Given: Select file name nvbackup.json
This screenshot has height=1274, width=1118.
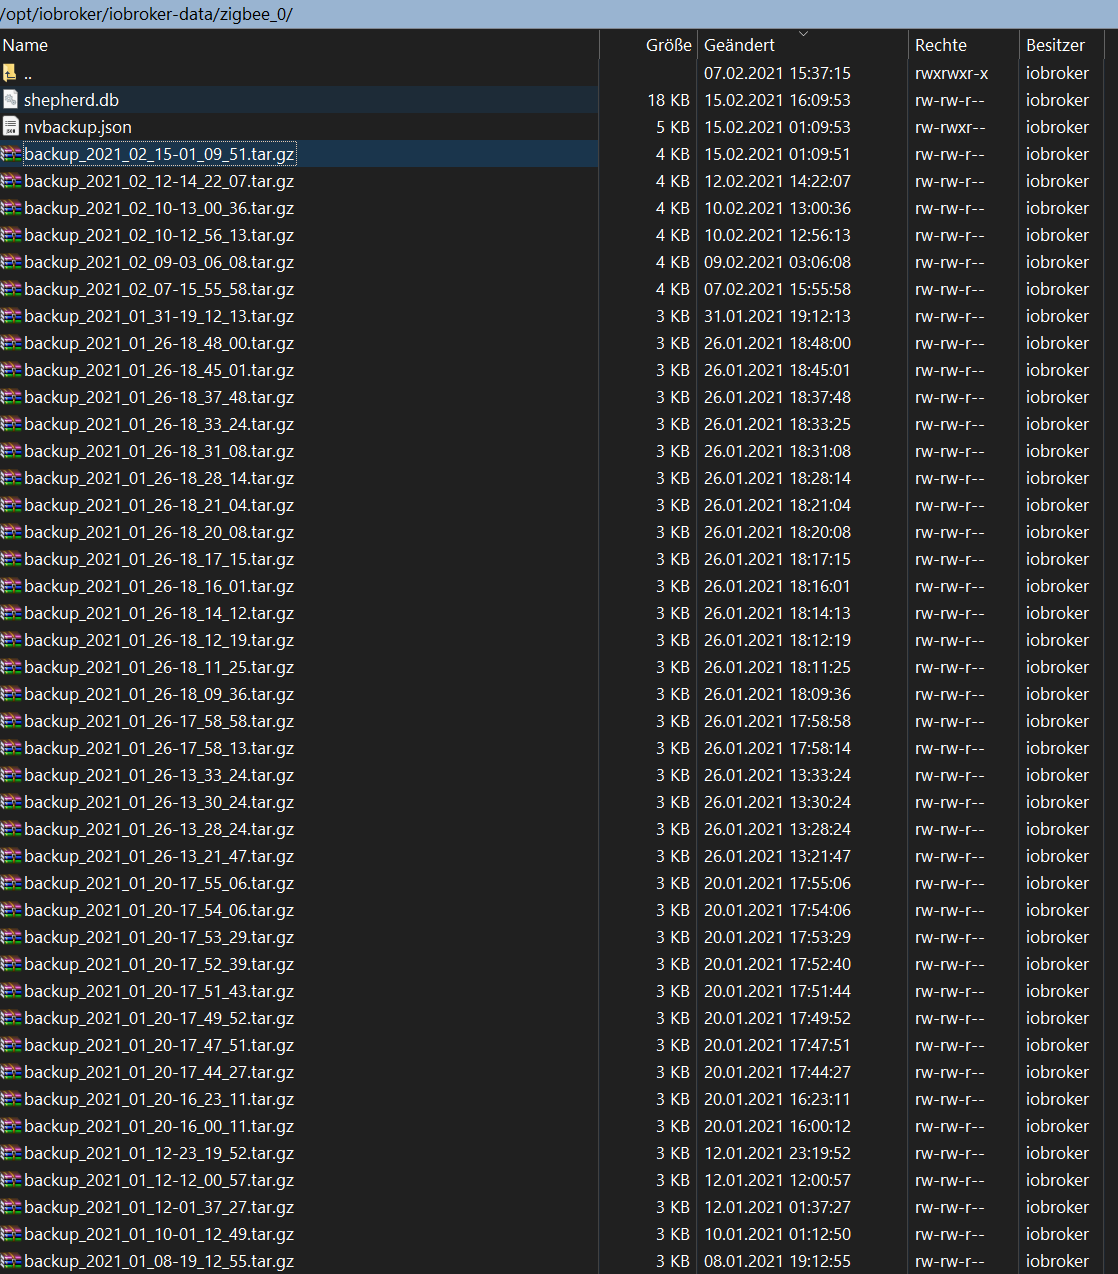Looking at the screenshot, I should pos(78,127).
